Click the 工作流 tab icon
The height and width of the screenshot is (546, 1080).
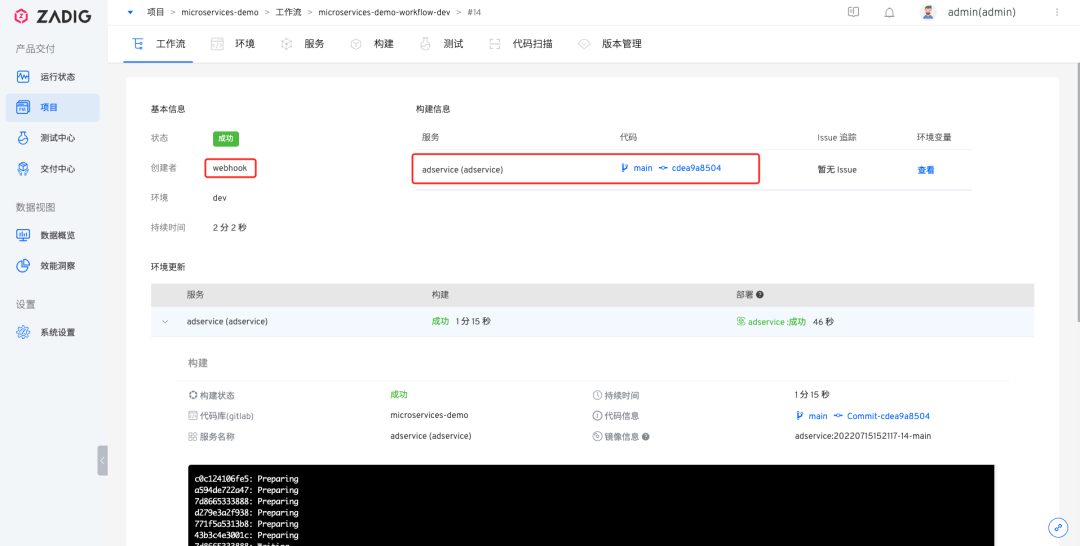138,44
